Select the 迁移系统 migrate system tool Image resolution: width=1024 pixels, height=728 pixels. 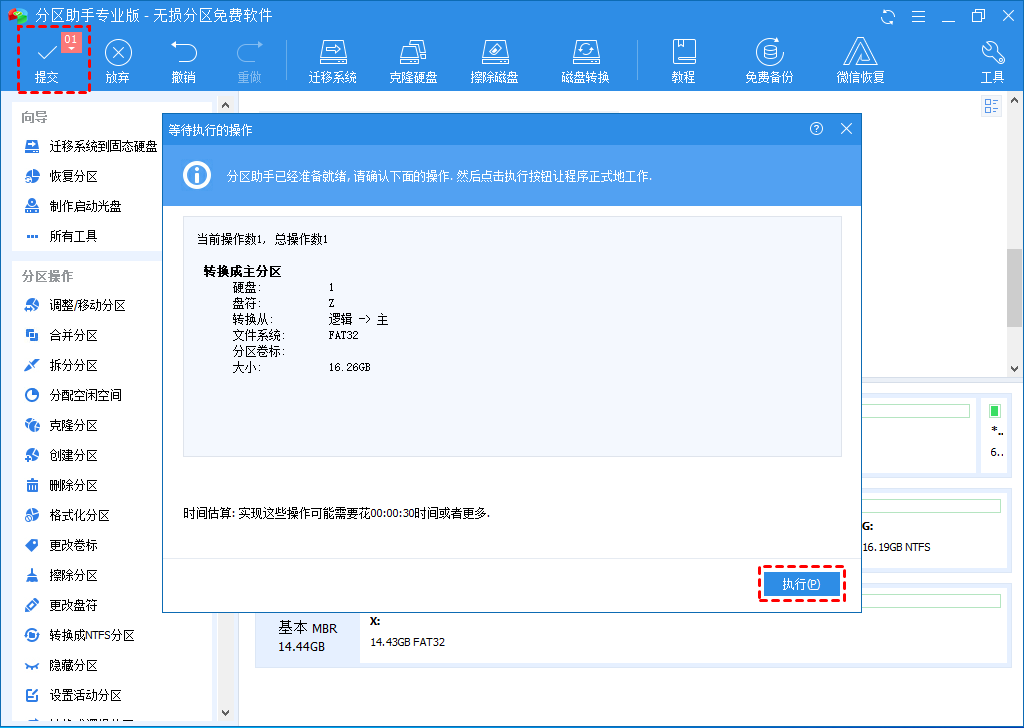click(333, 59)
